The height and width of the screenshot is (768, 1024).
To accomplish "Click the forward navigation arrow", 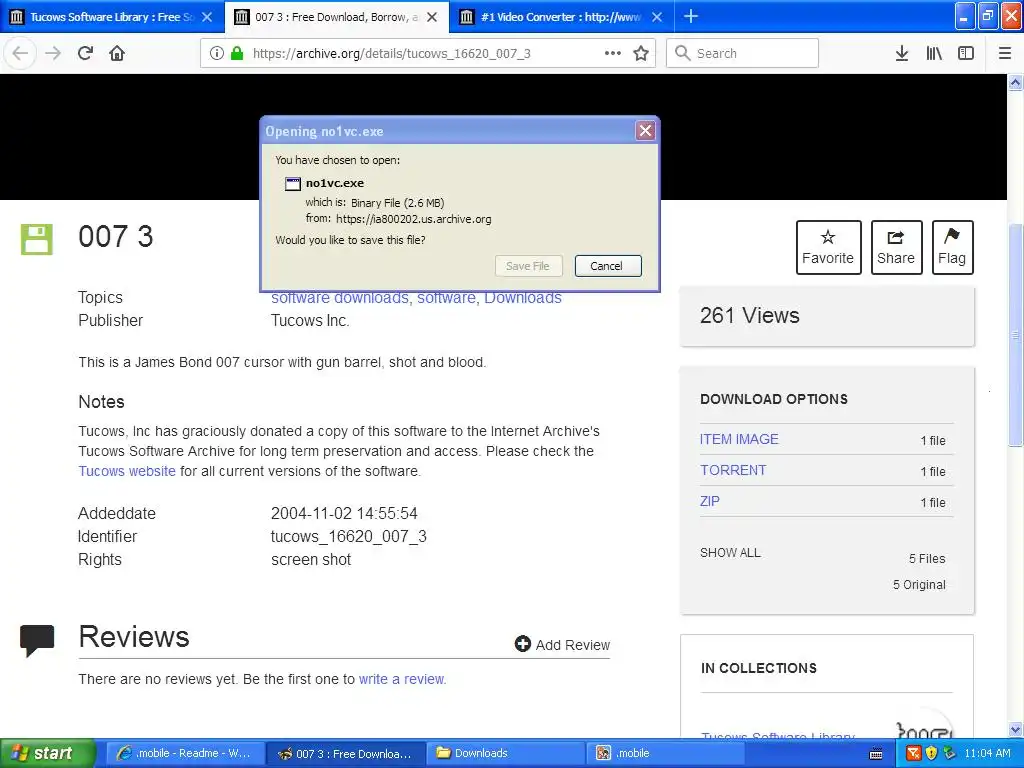I will pyautogui.click(x=53, y=53).
